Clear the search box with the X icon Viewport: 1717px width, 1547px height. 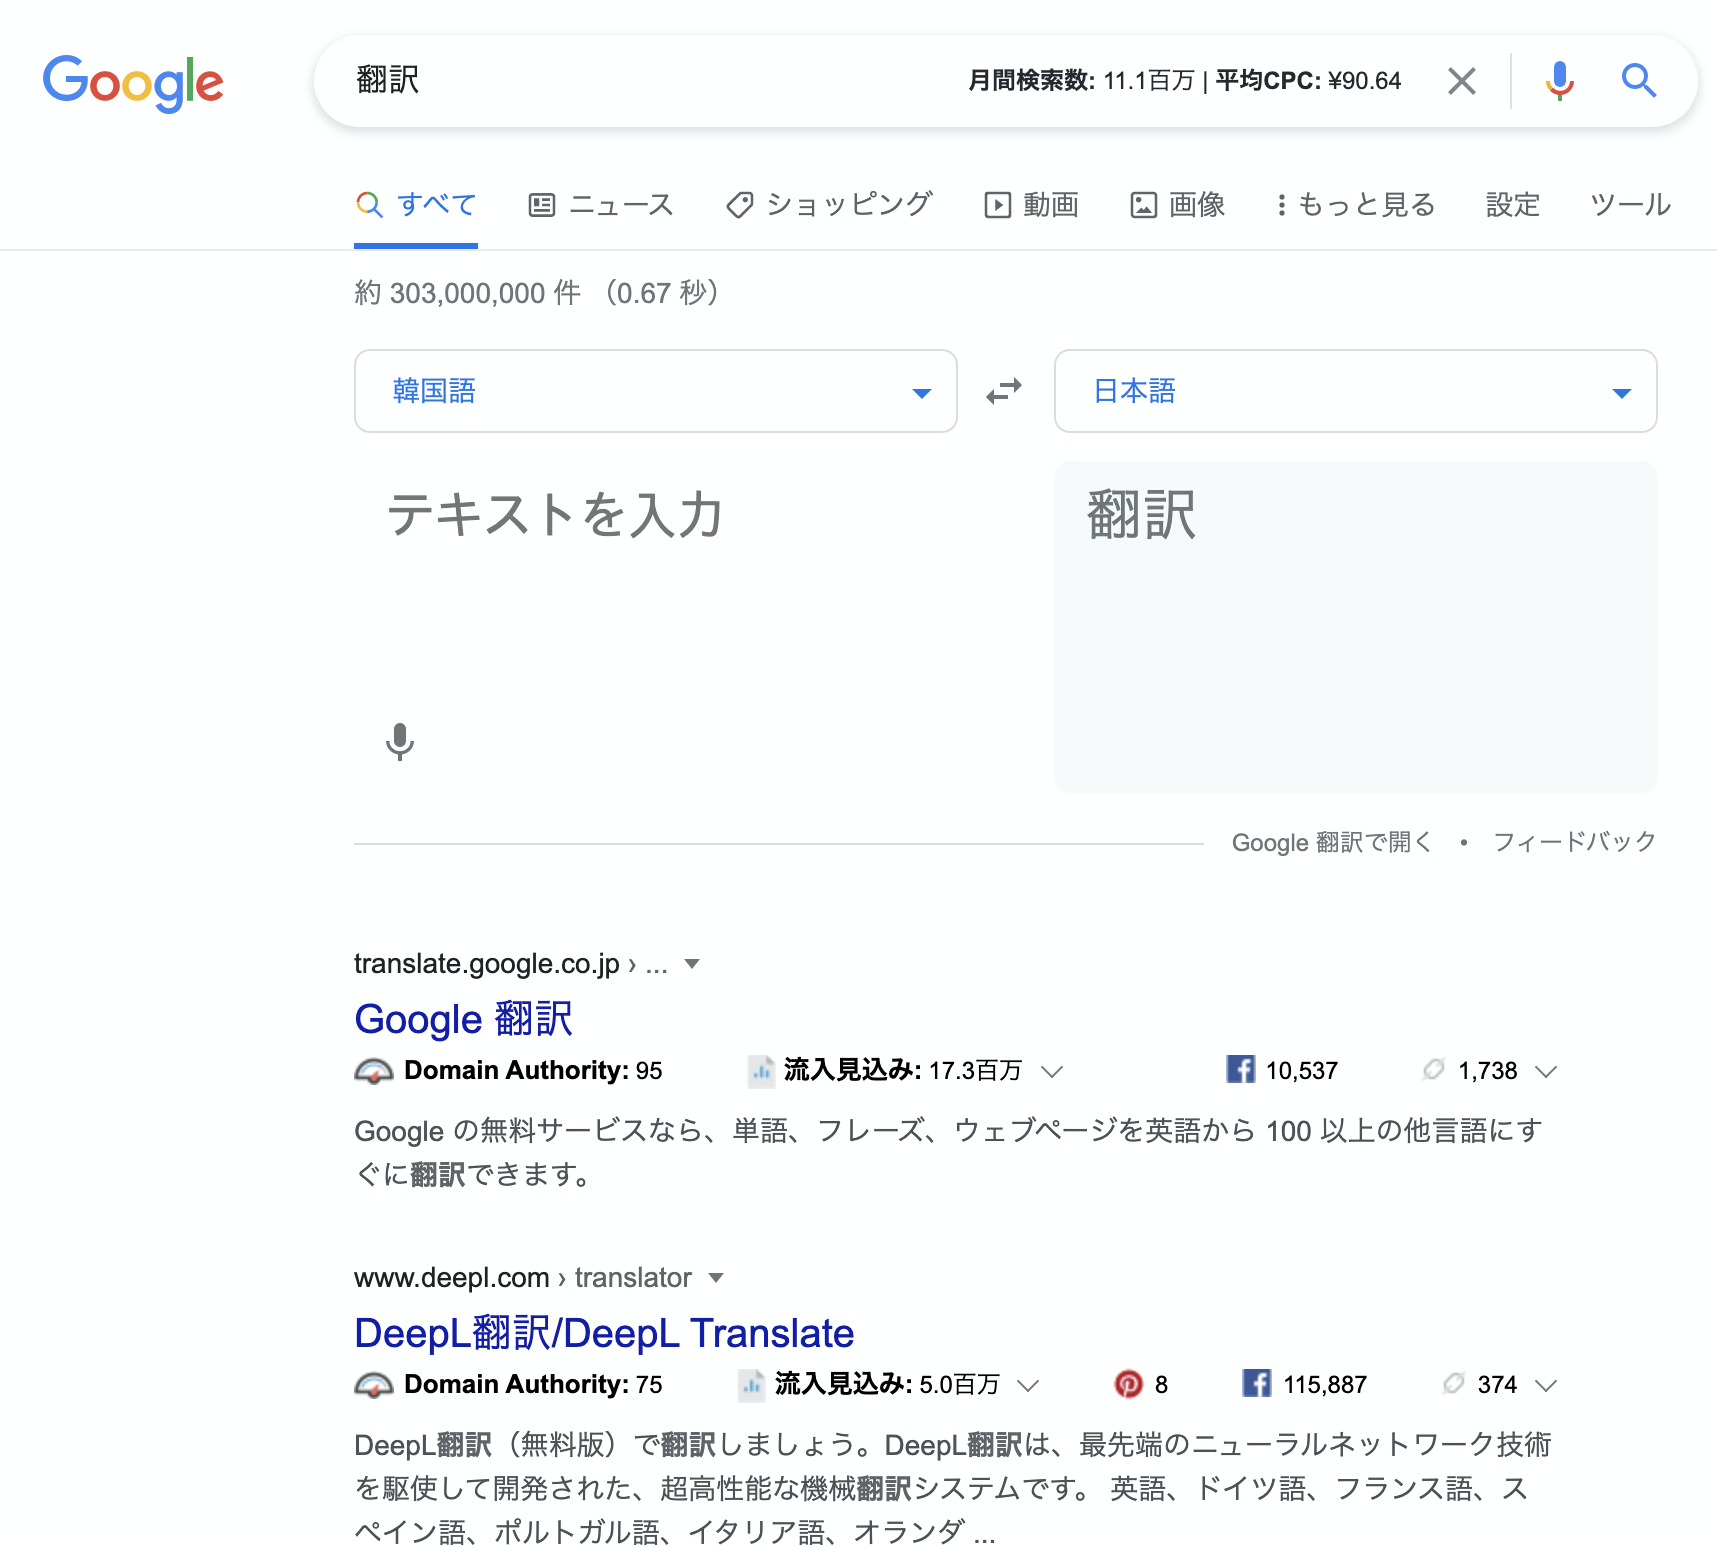click(1462, 81)
